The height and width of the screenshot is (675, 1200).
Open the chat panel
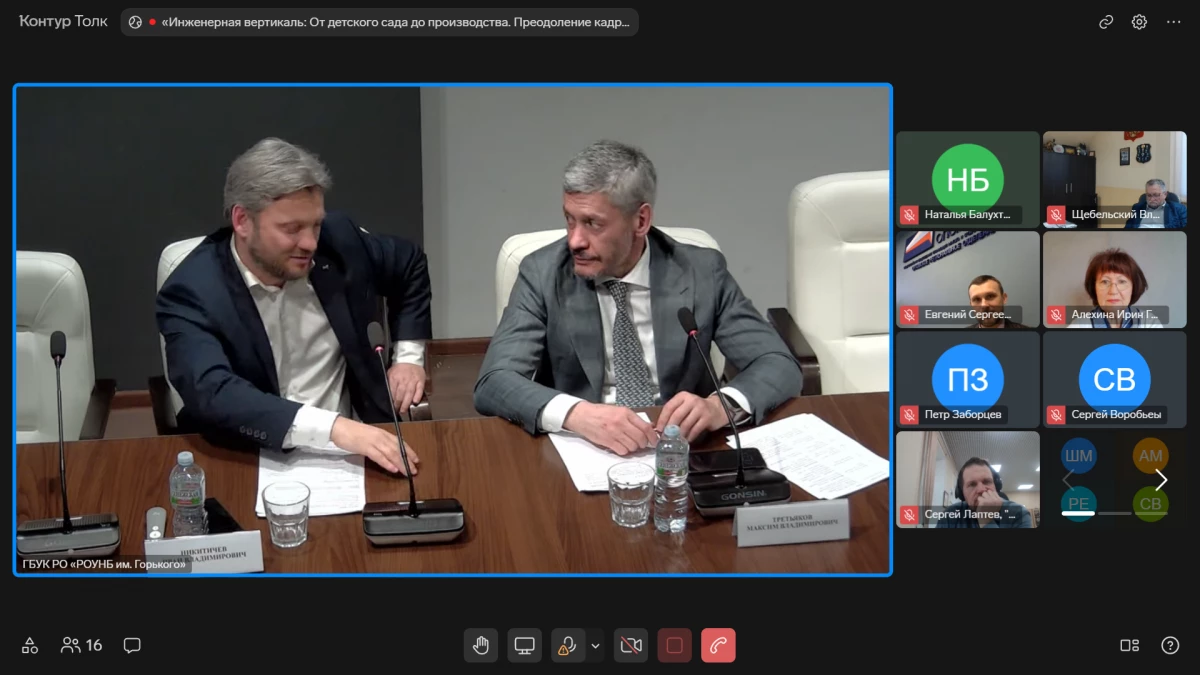[x=132, y=645]
